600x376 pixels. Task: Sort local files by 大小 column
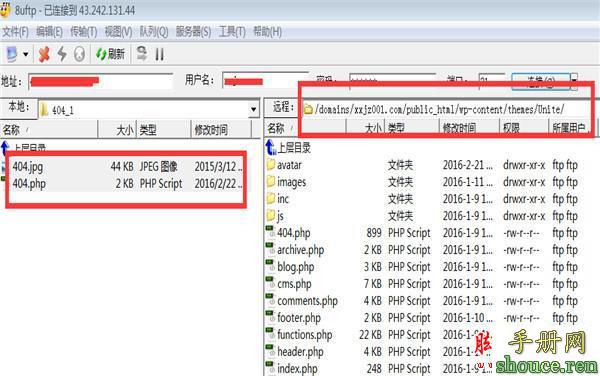117,130
